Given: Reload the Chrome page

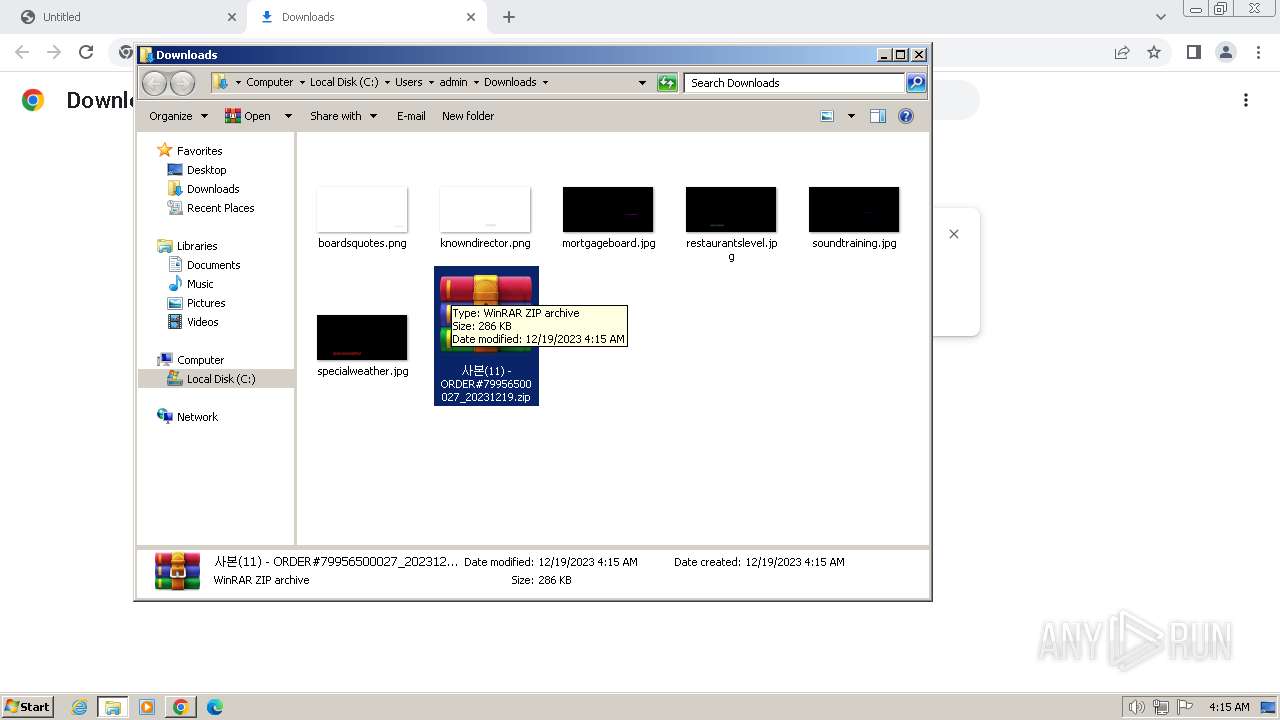Looking at the screenshot, I should coord(86,52).
